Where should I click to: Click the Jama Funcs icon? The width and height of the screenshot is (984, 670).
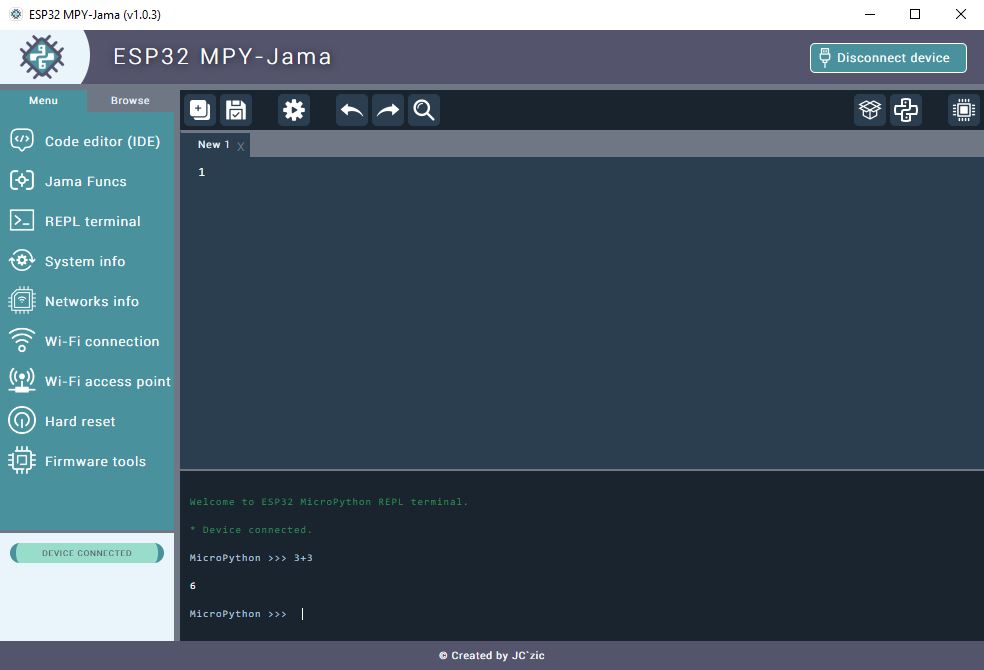22,181
